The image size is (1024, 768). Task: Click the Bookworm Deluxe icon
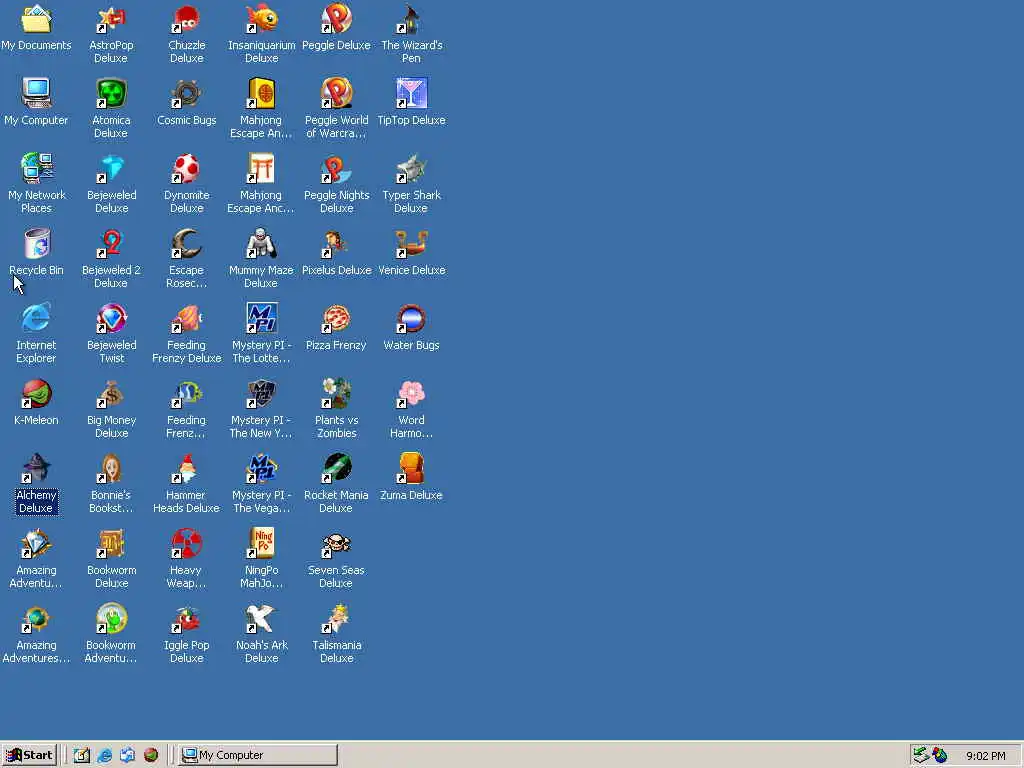[x=112, y=544]
